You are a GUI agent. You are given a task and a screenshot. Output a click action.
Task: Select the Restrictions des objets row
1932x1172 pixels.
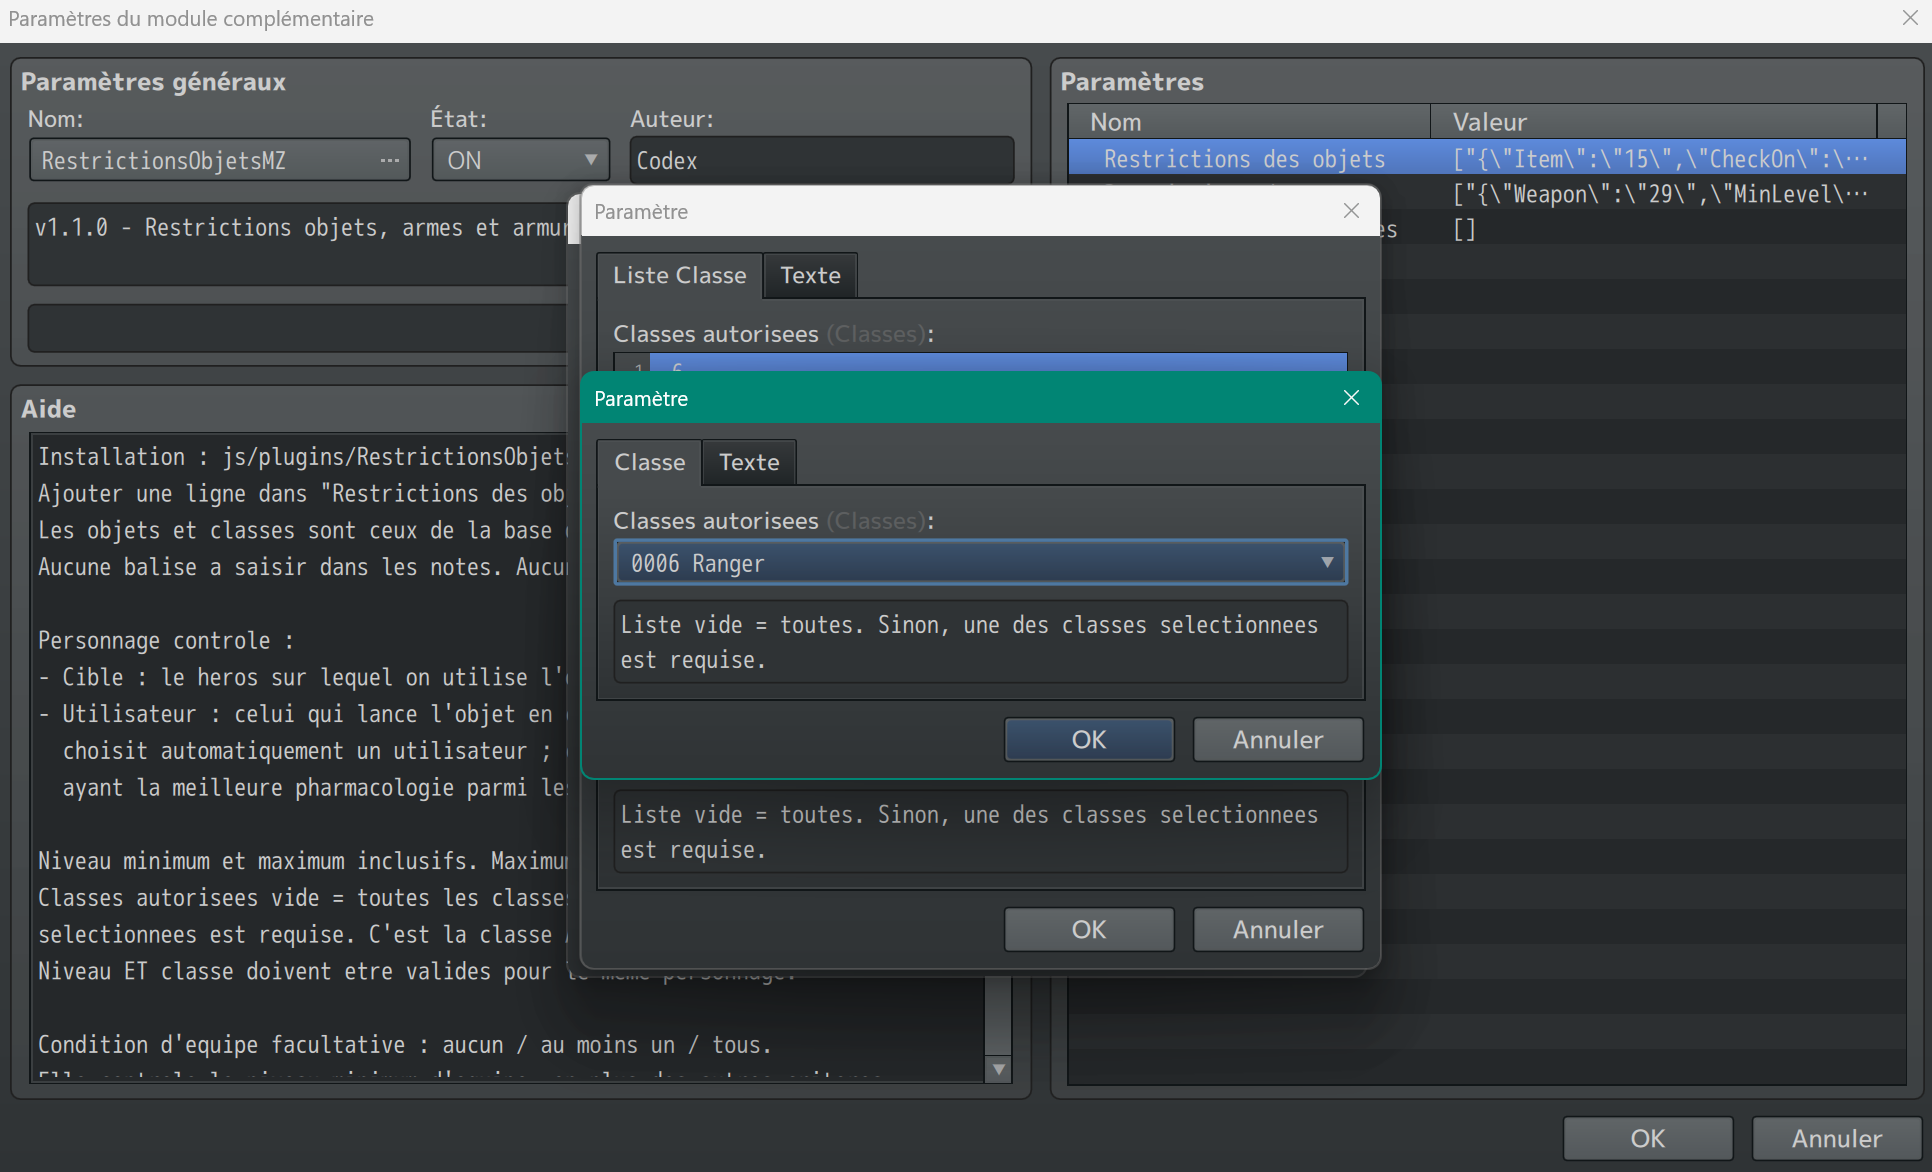[1487, 159]
